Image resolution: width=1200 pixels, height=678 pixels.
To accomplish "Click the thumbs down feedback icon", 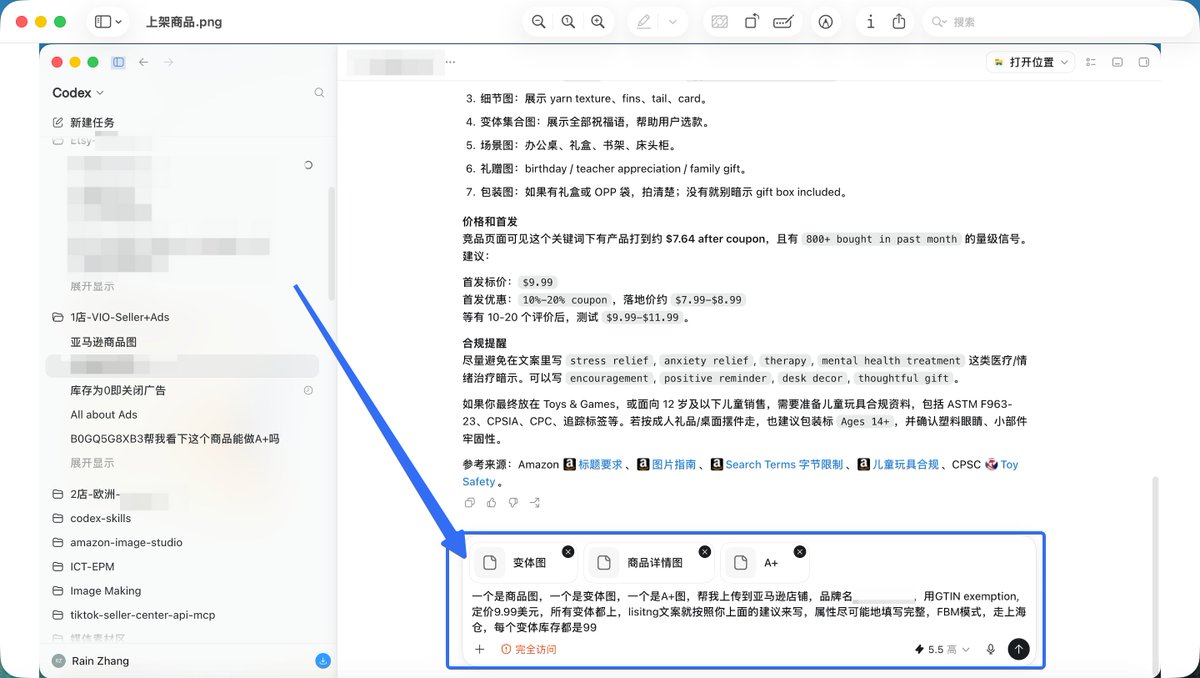I will [x=513, y=502].
